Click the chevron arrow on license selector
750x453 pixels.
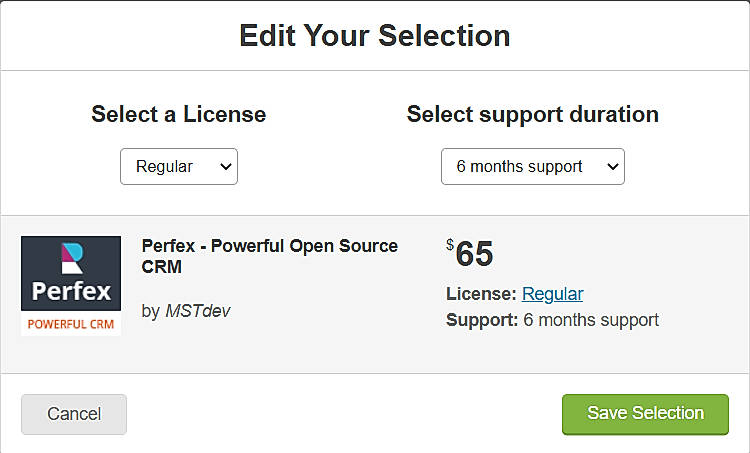(x=225, y=167)
